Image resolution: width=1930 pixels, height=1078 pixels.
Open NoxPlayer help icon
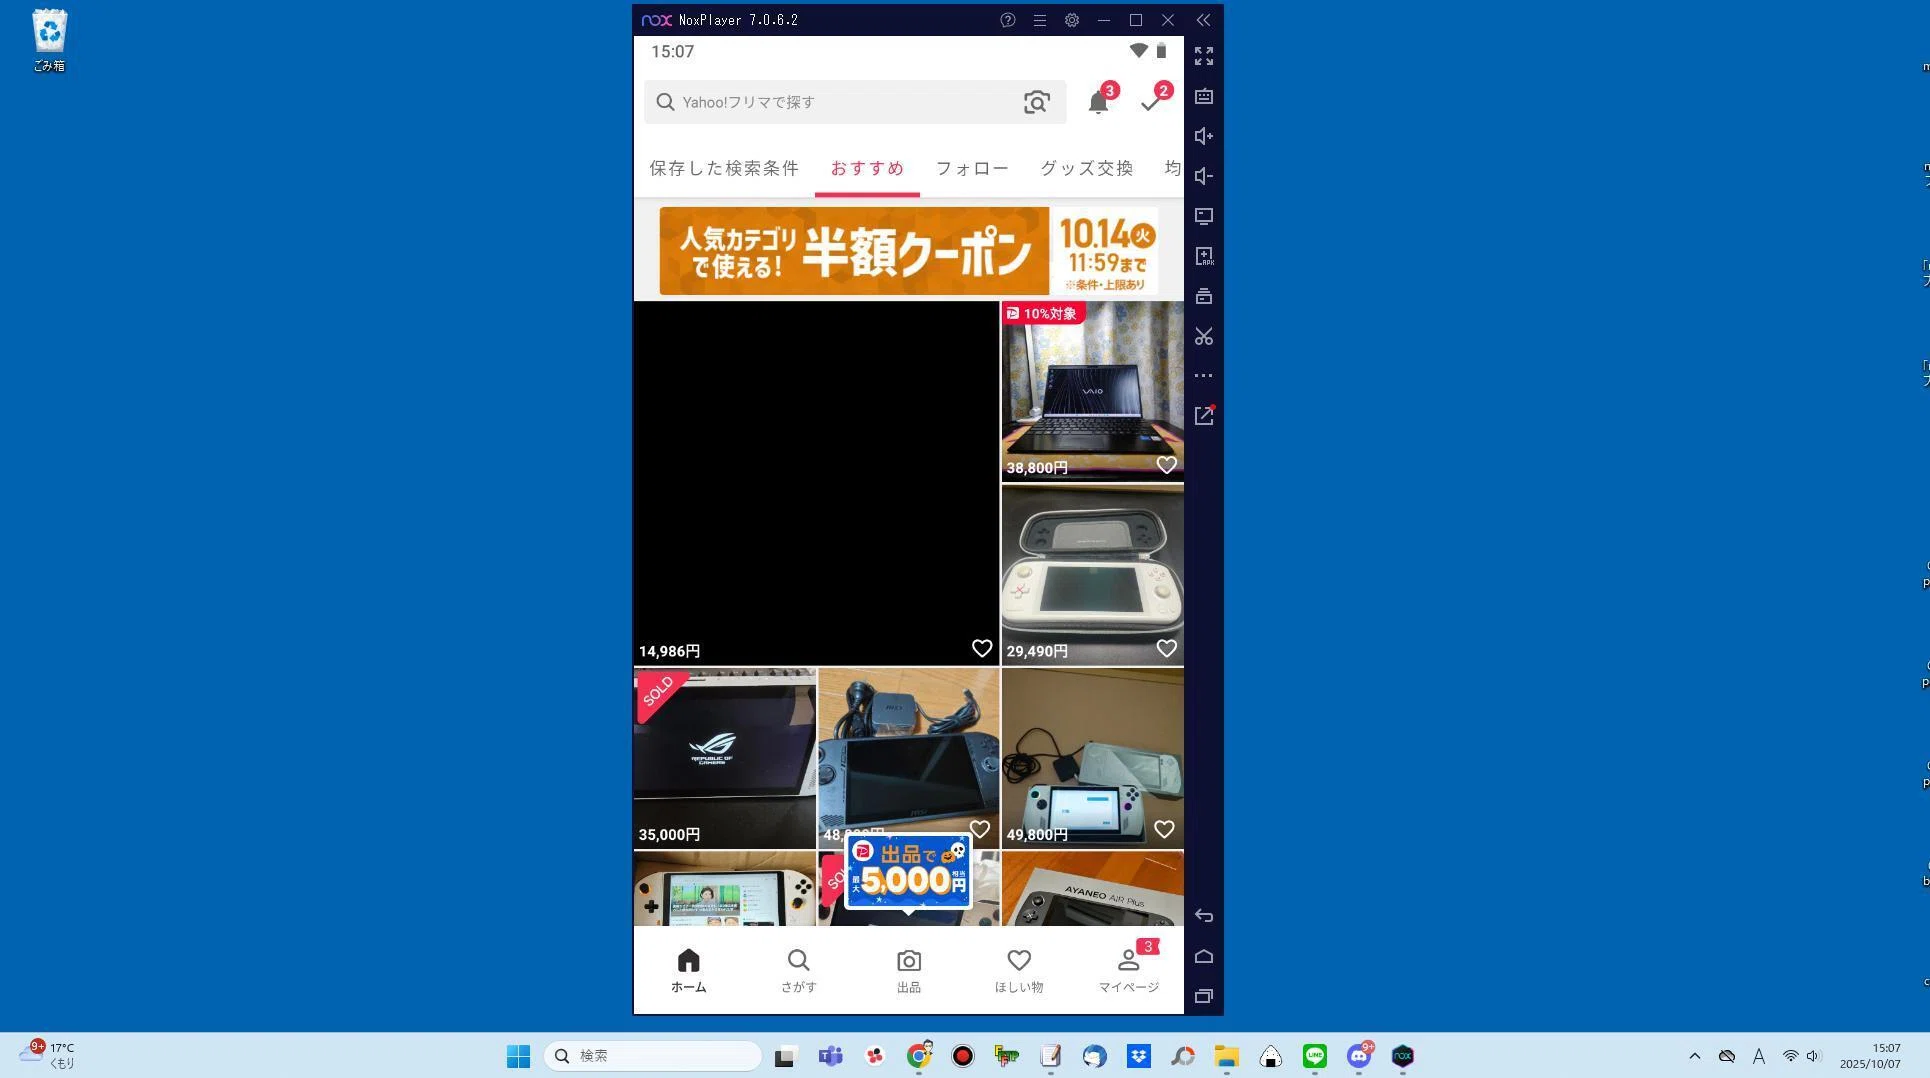(x=1008, y=20)
